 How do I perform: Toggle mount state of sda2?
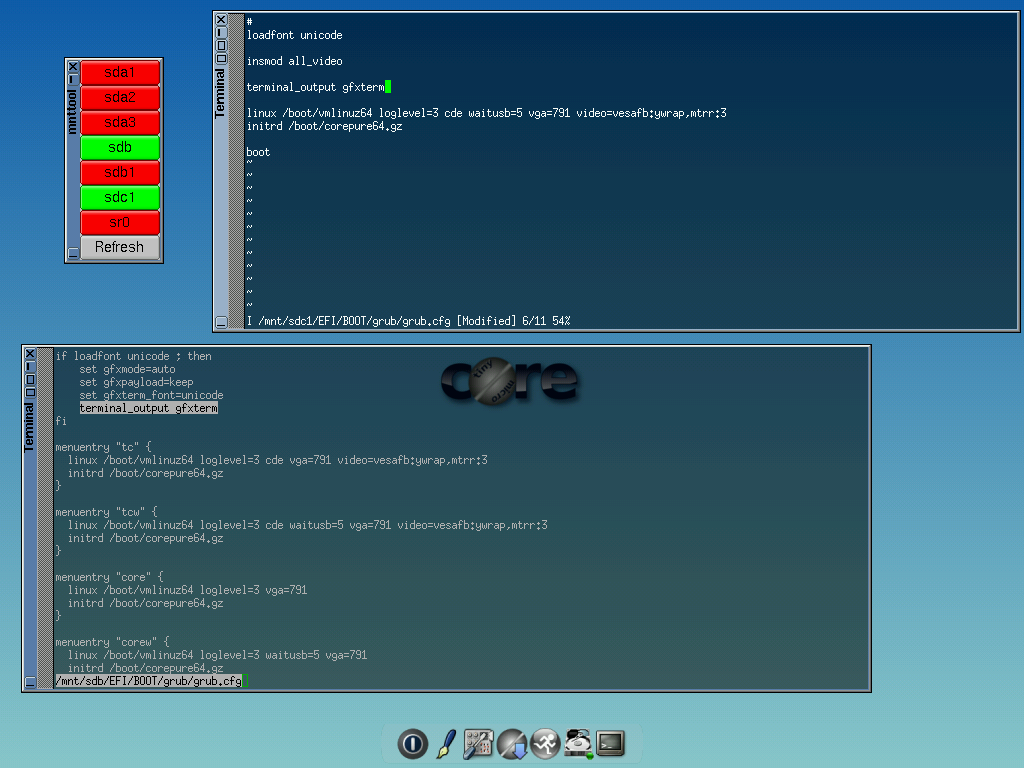click(x=120, y=97)
